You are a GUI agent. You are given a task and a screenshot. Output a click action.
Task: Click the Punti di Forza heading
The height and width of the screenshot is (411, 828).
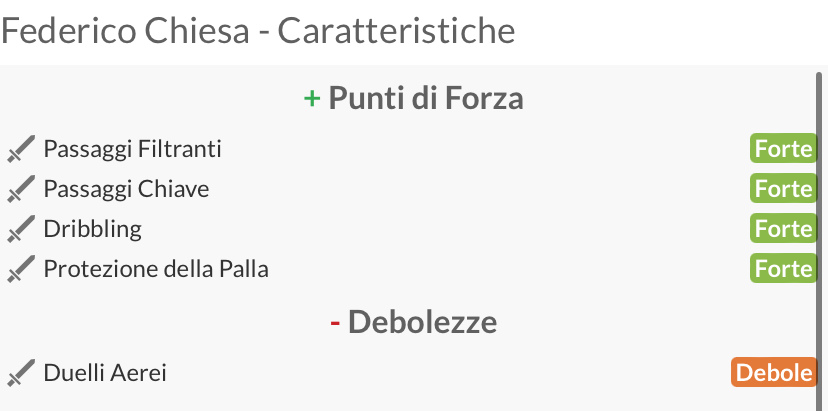pyautogui.click(x=426, y=98)
